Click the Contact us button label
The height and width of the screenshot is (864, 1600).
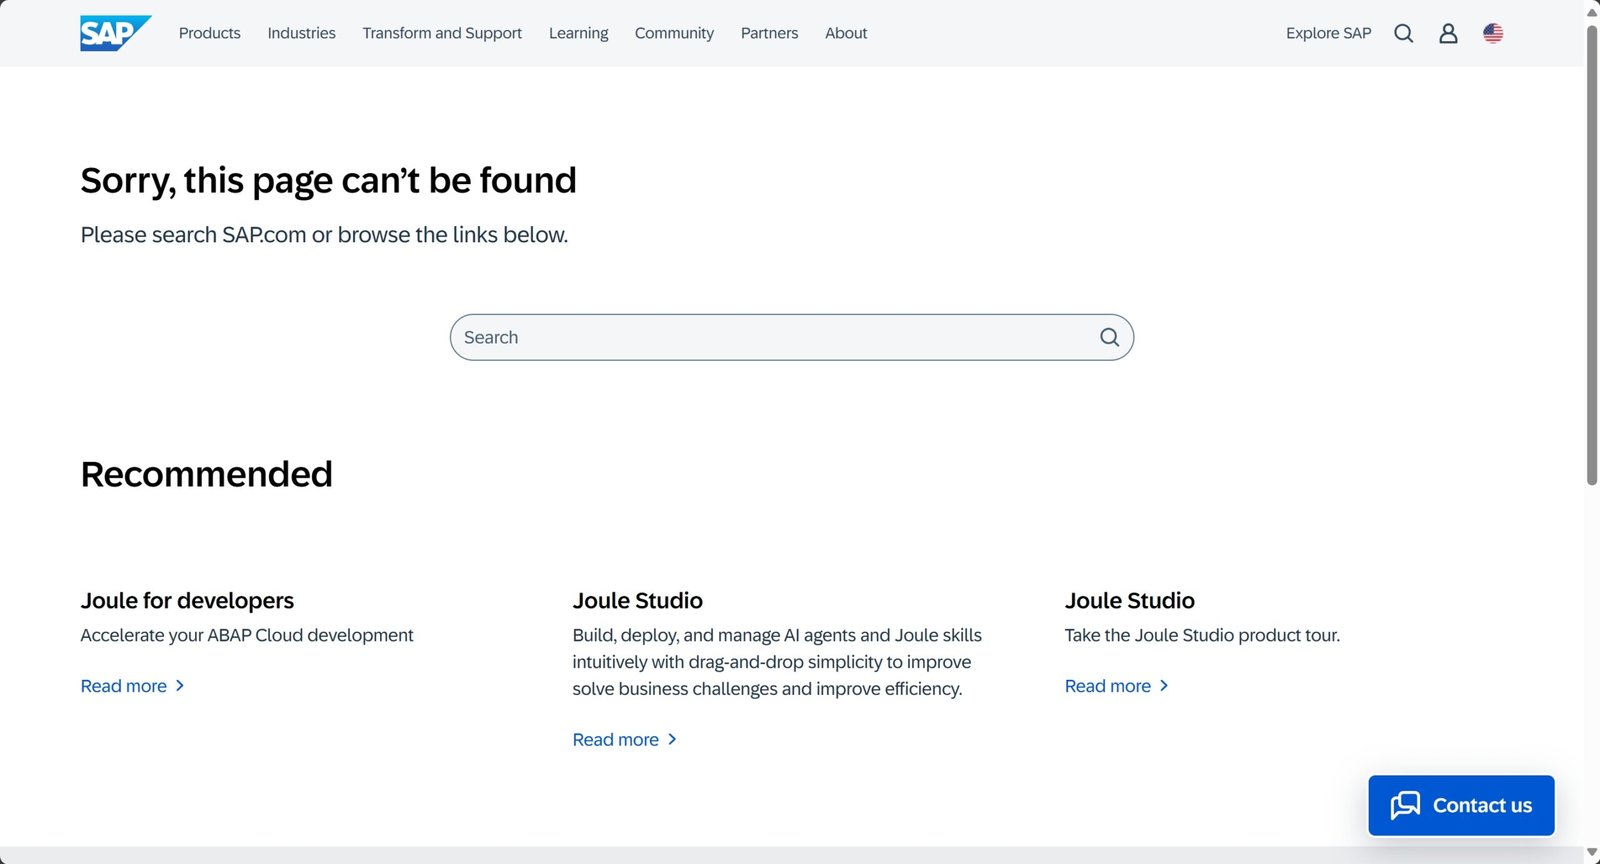pos(1482,805)
